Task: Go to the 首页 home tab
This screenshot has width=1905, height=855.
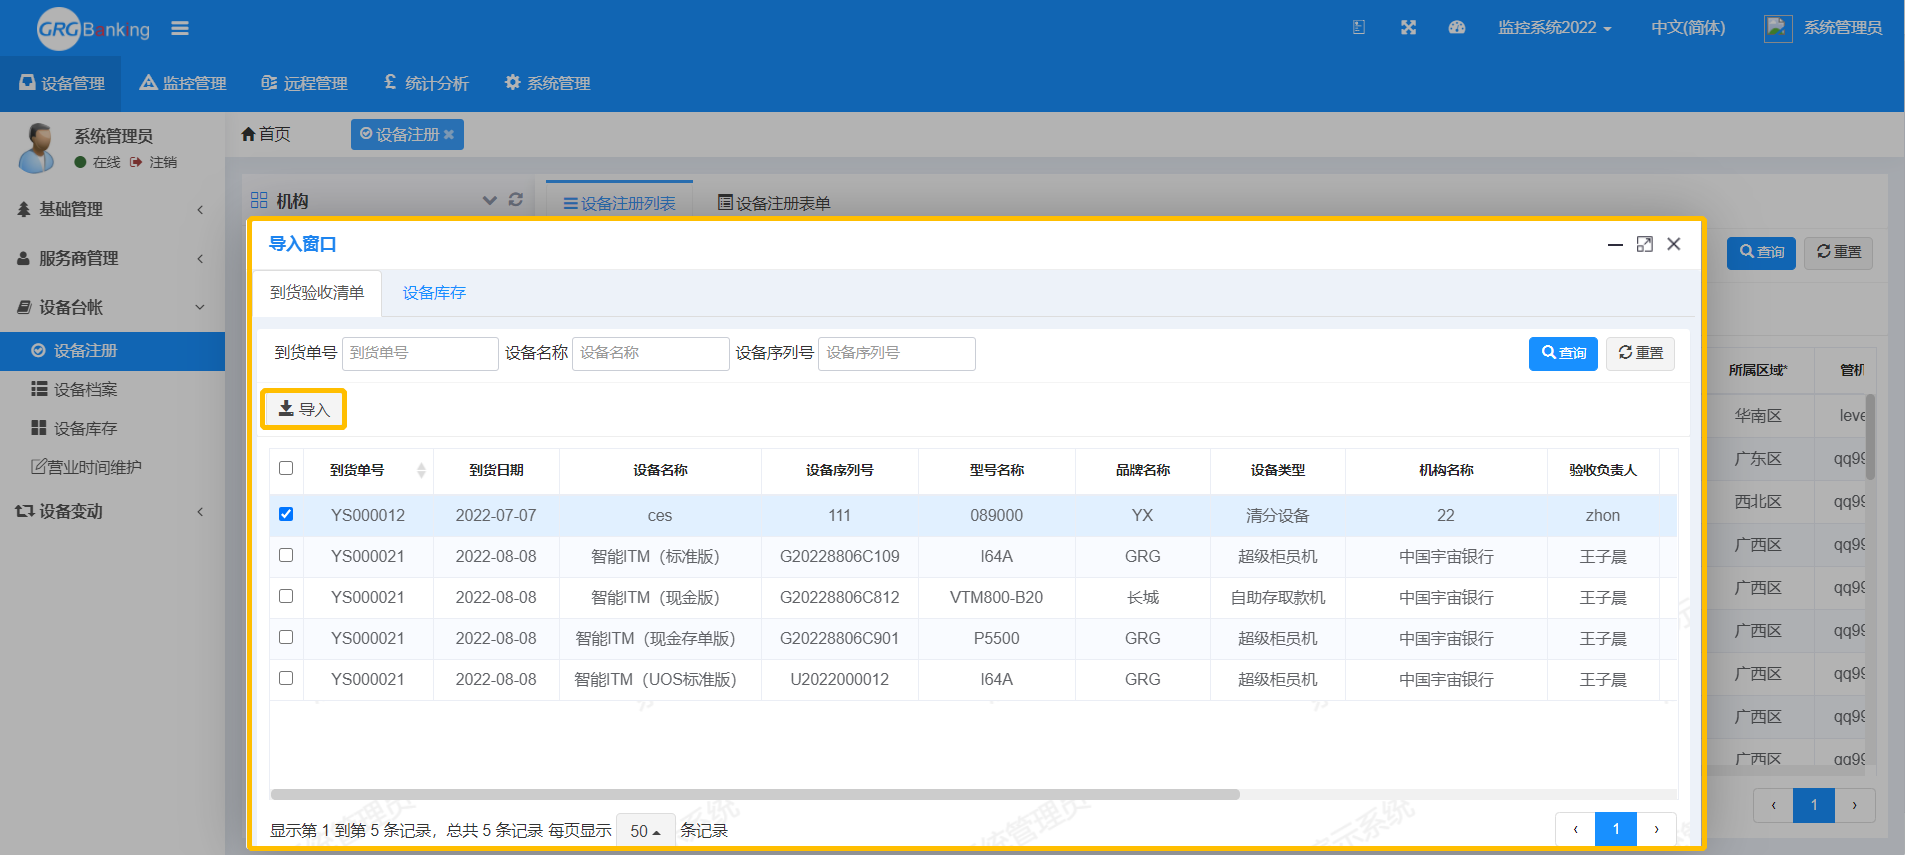Action: point(266,134)
